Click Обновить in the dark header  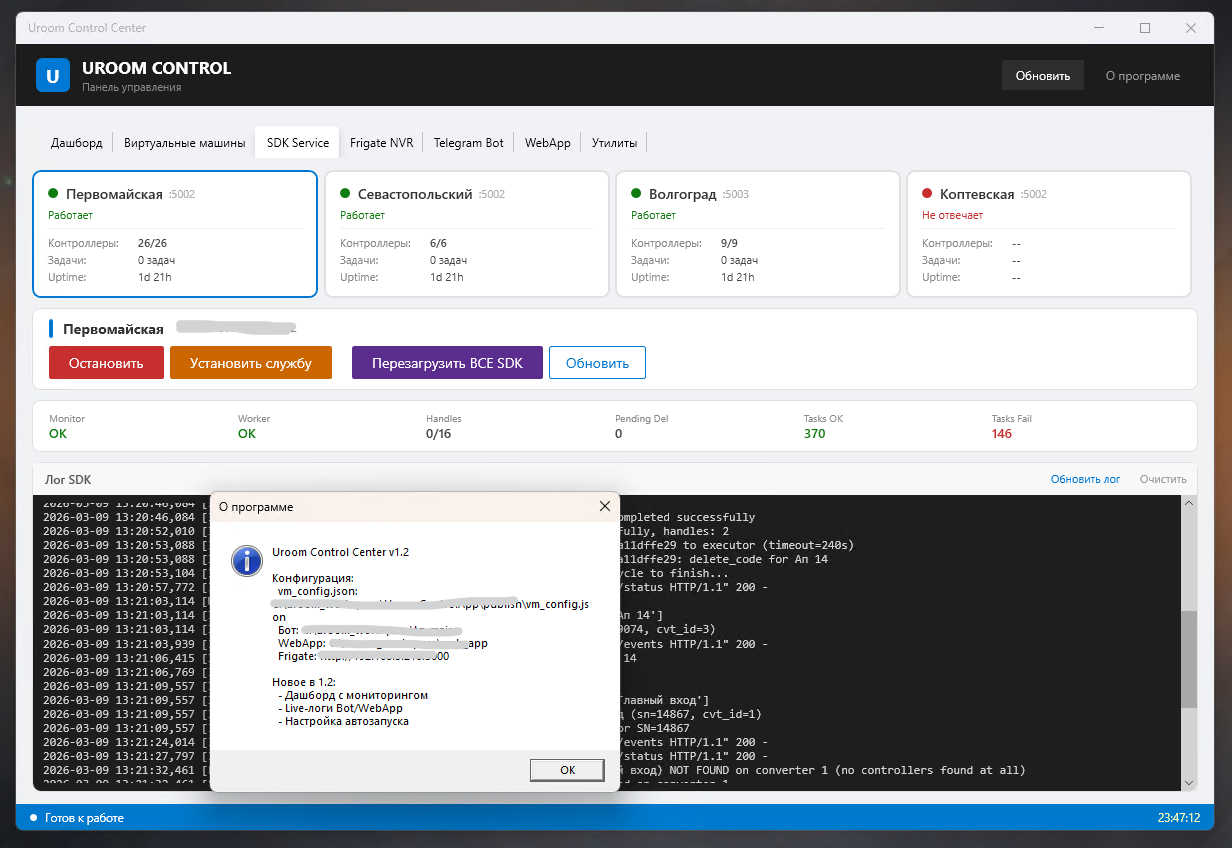click(1043, 76)
